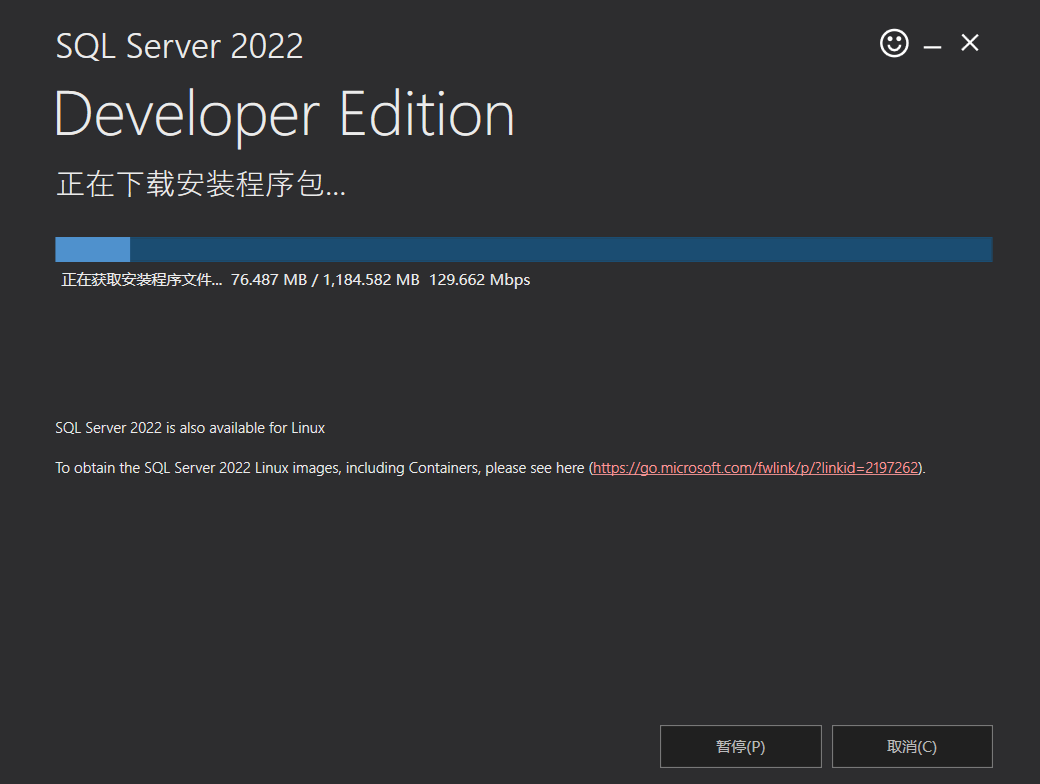
Task: Click the unfilled dark-blue part of progress bar
Action: click(x=560, y=249)
